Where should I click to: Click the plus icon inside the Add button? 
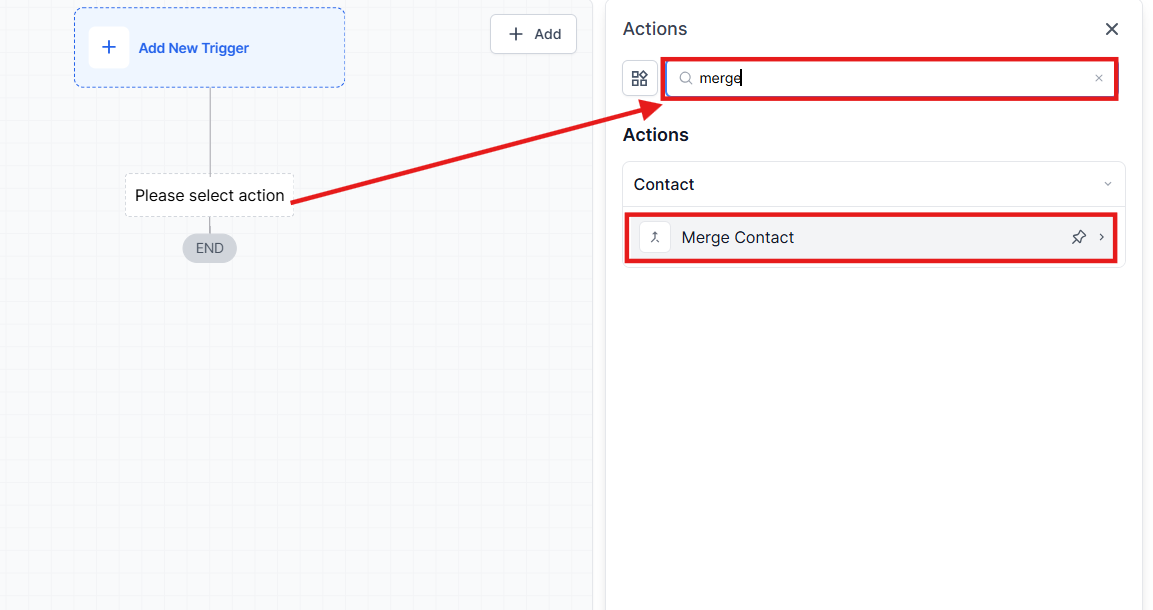pos(516,34)
